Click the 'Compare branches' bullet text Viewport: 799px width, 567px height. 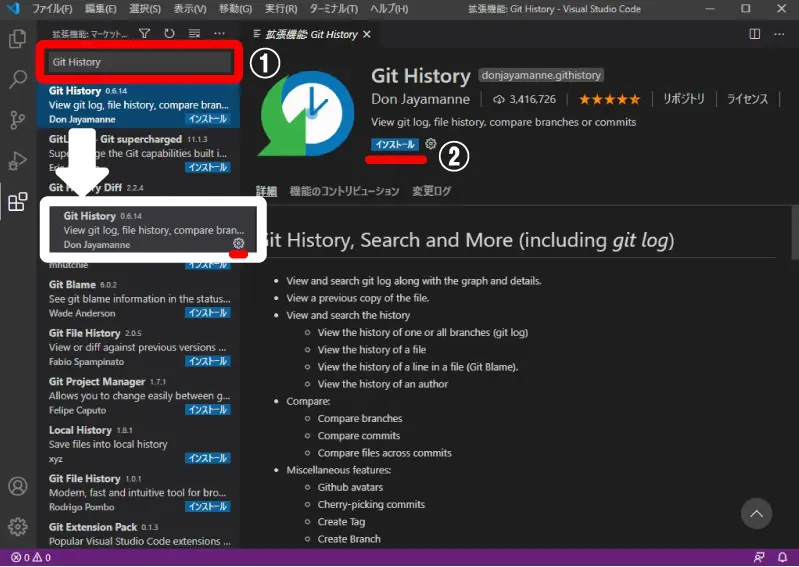pyautogui.click(x=360, y=418)
